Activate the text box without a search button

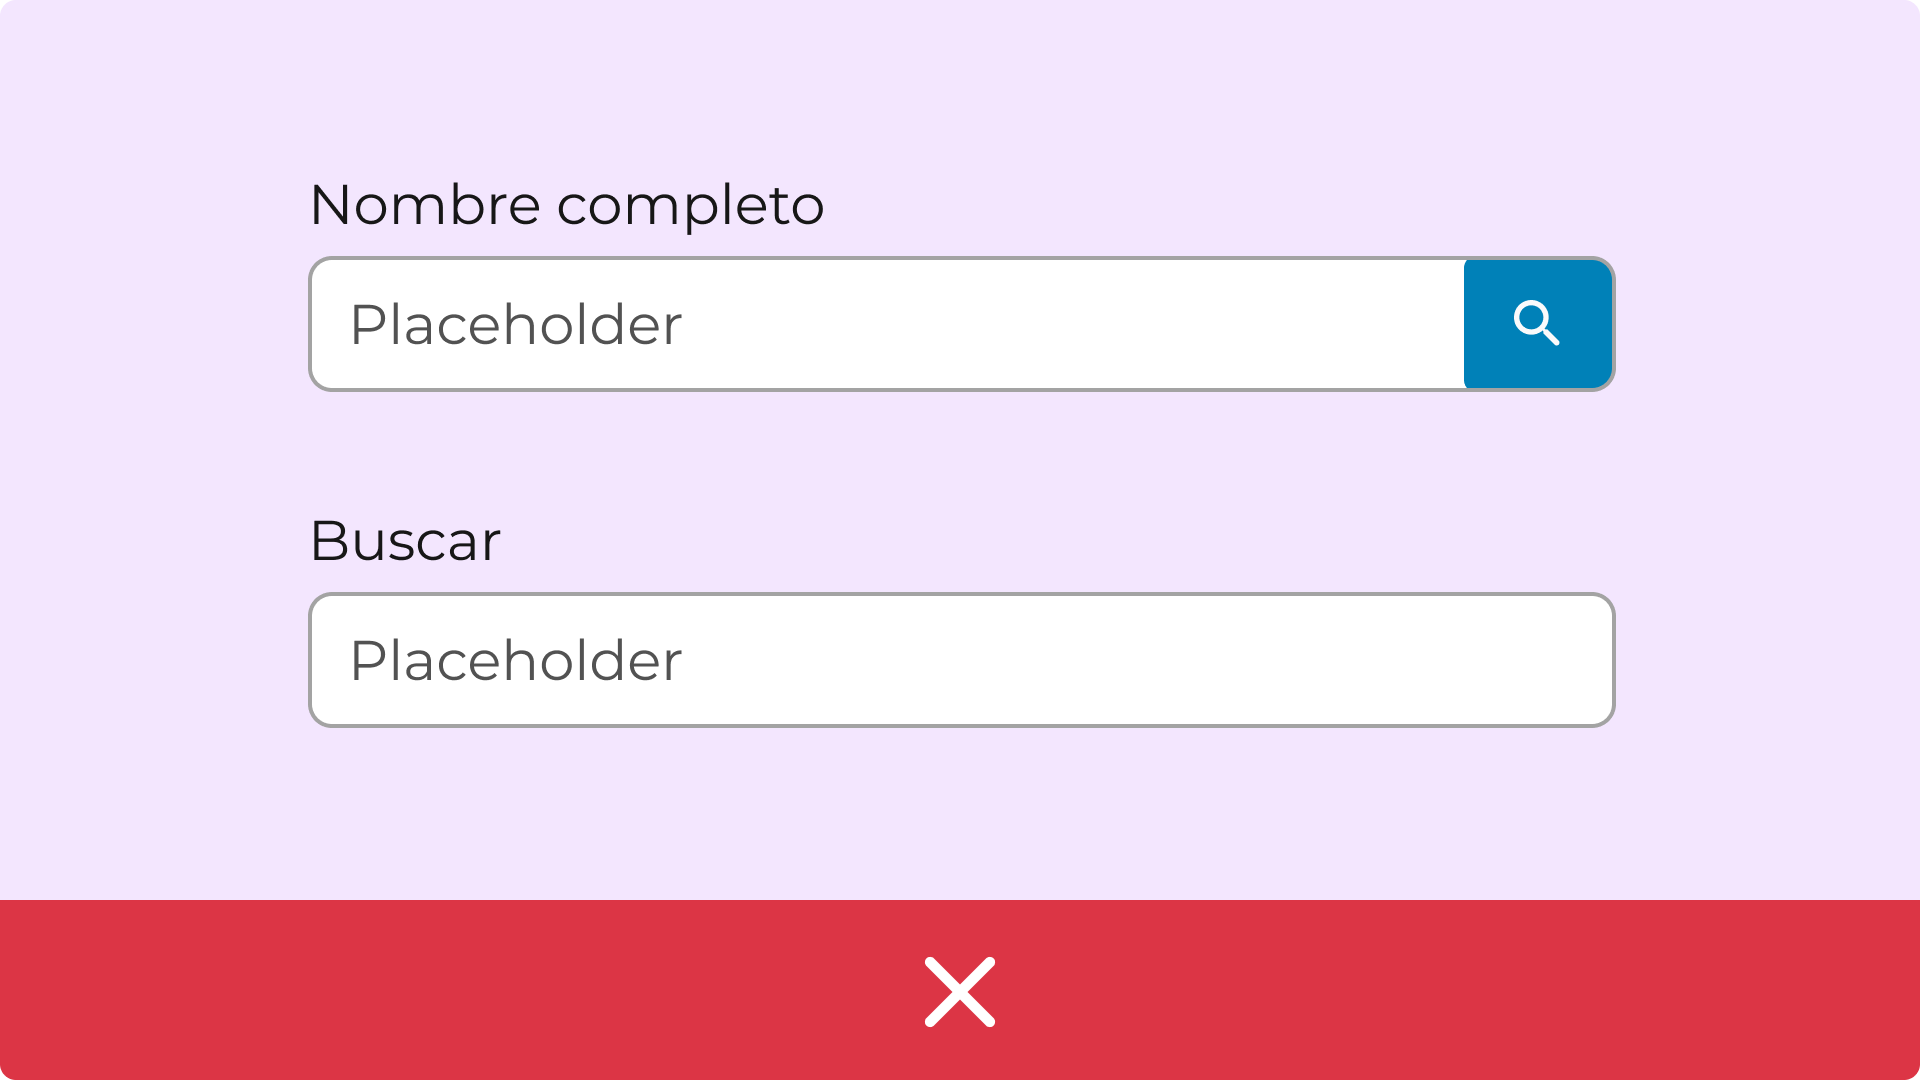[960, 660]
